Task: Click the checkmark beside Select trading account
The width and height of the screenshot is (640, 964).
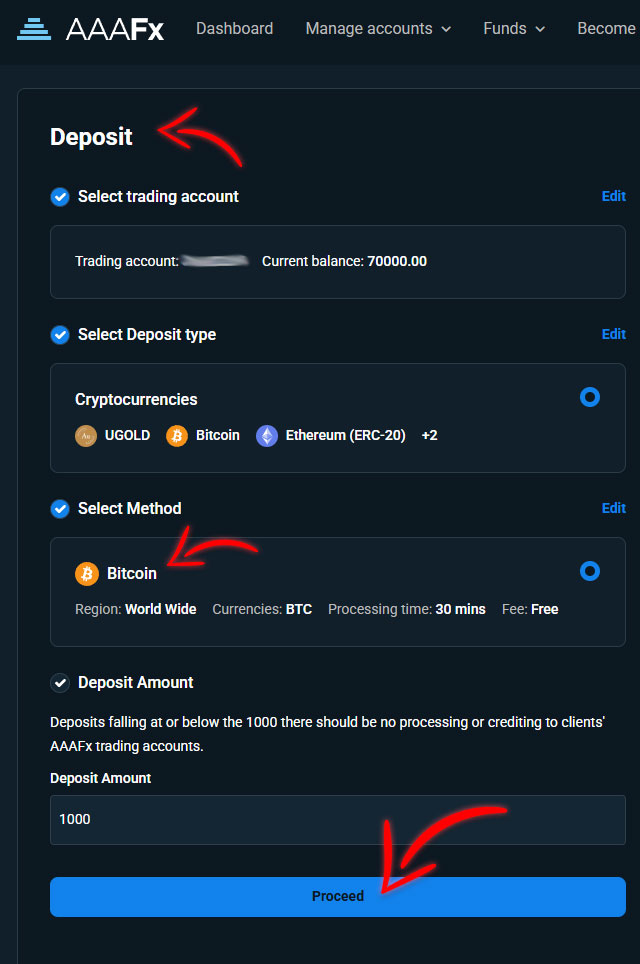Action: [60, 197]
